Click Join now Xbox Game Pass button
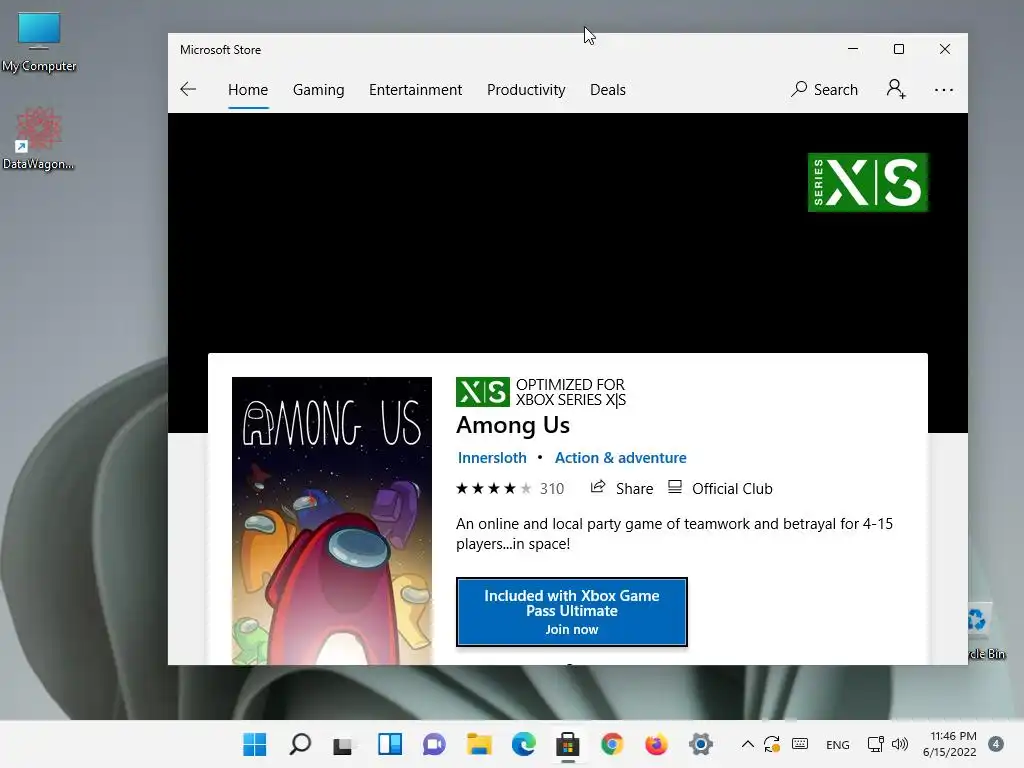Image resolution: width=1024 pixels, height=768 pixels. pos(571,612)
